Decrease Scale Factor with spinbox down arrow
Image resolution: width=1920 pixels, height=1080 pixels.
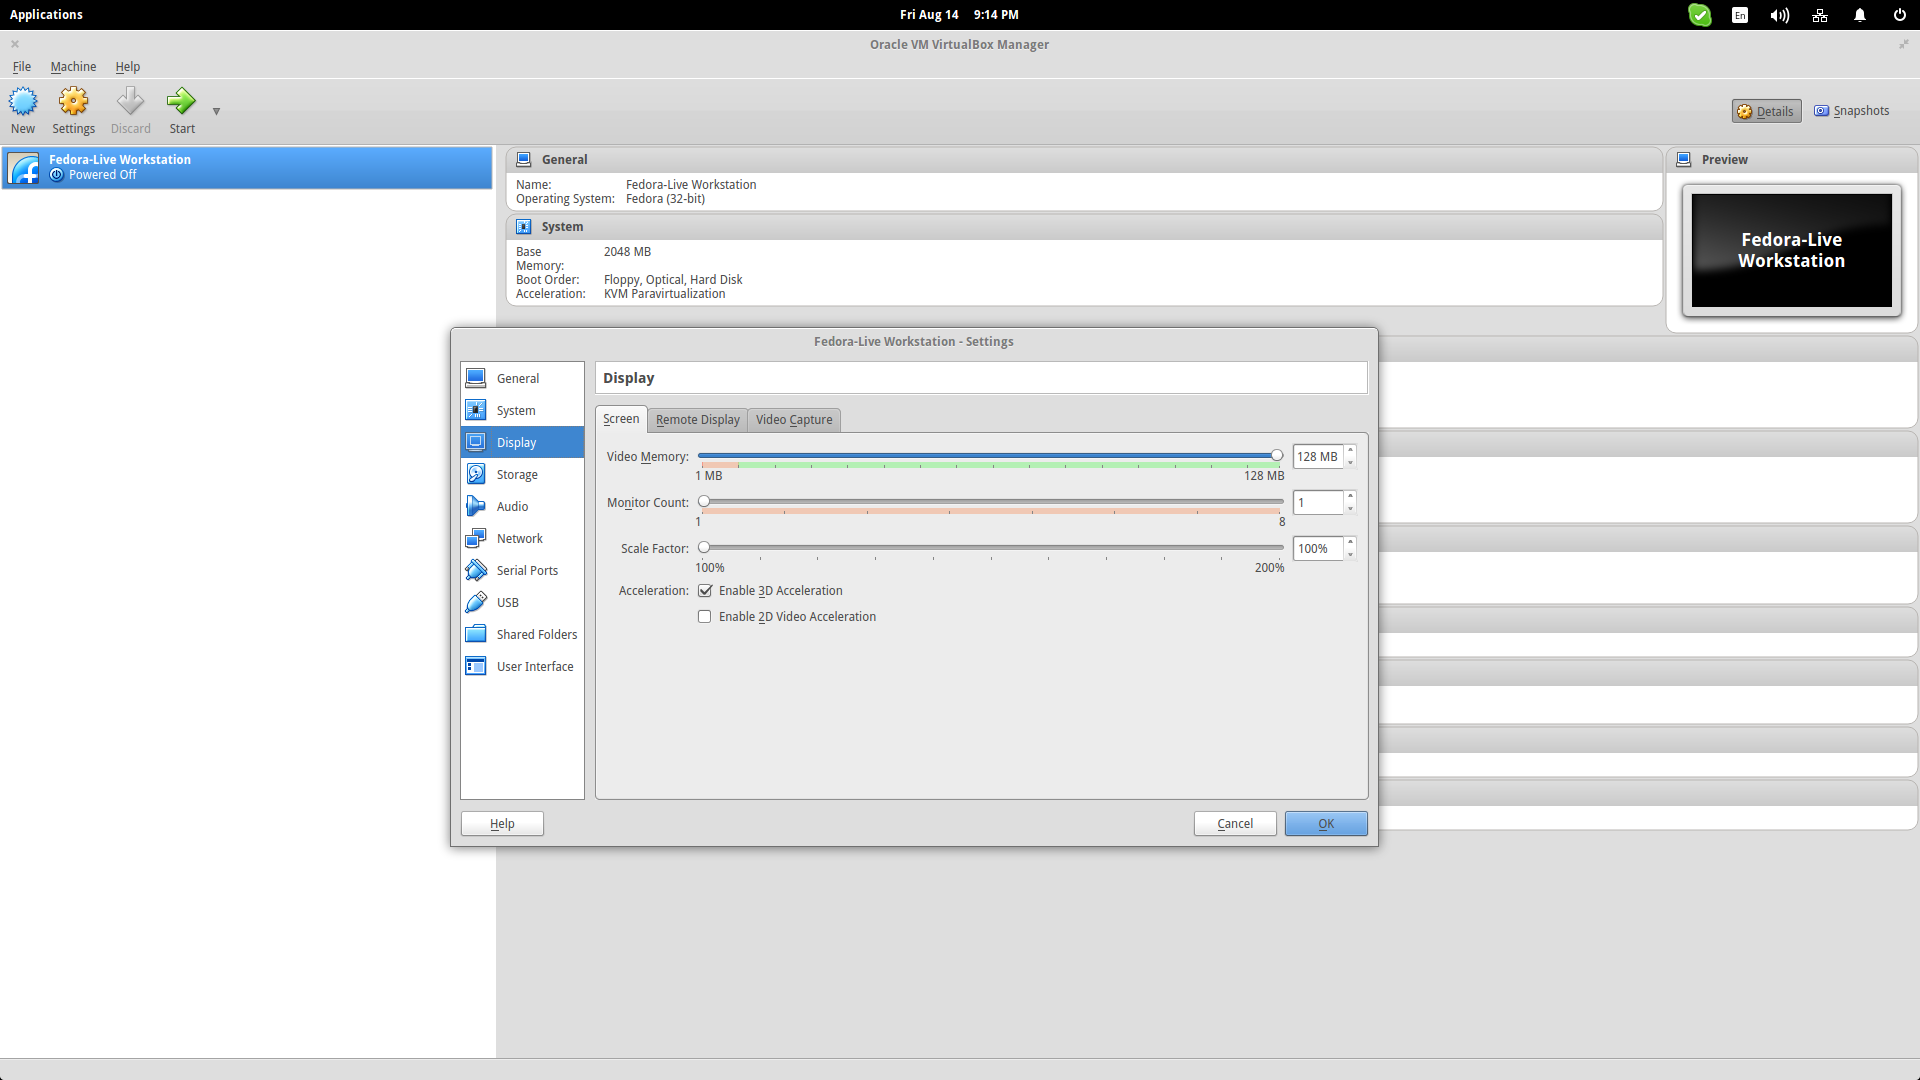tap(1350, 555)
